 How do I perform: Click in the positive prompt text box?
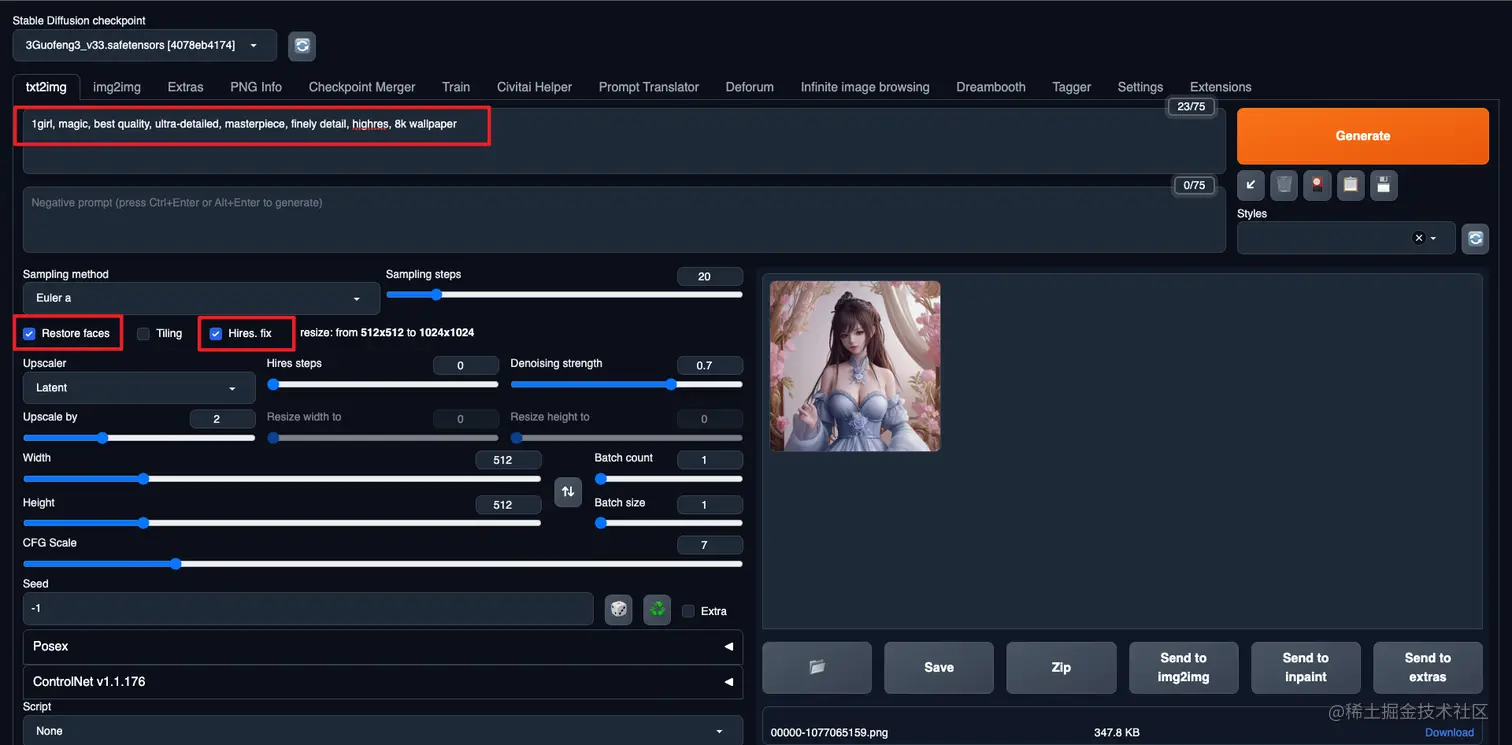pos(624,141)
